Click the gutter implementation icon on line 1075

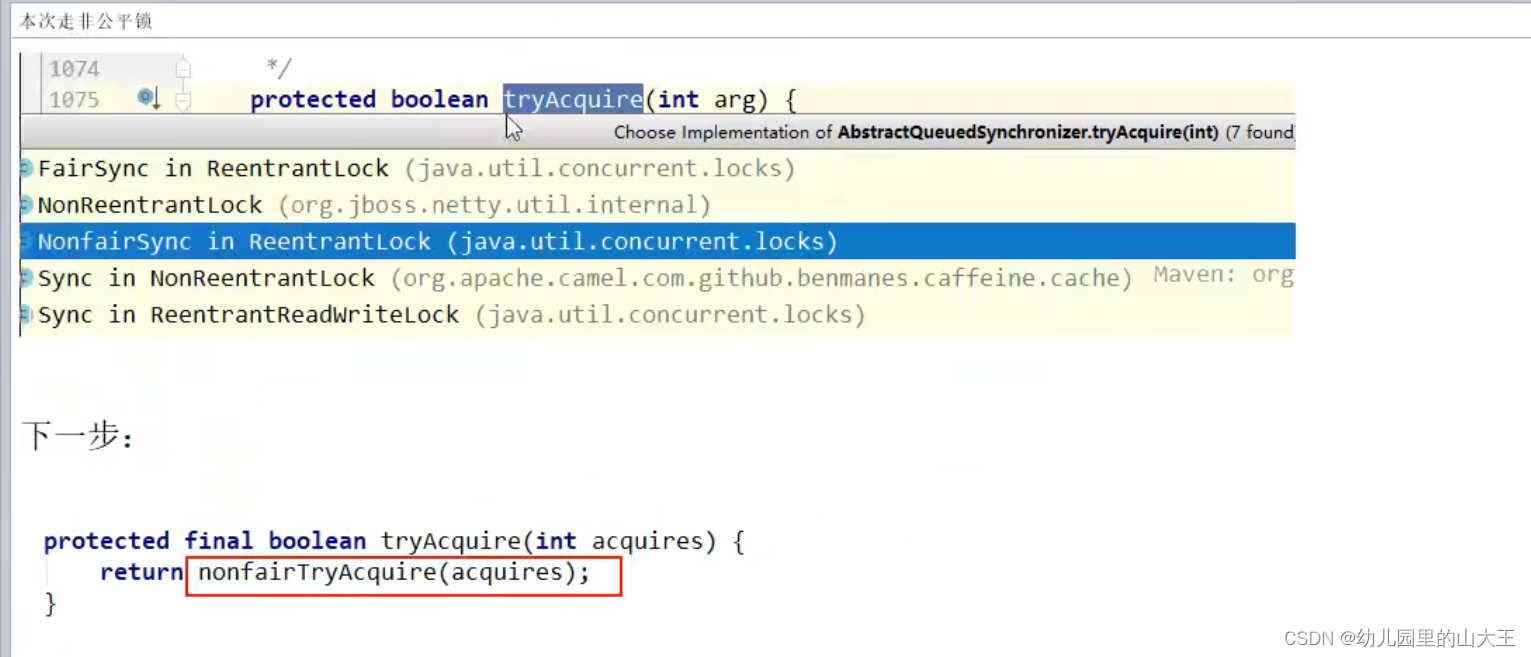[x=148, y=98]
